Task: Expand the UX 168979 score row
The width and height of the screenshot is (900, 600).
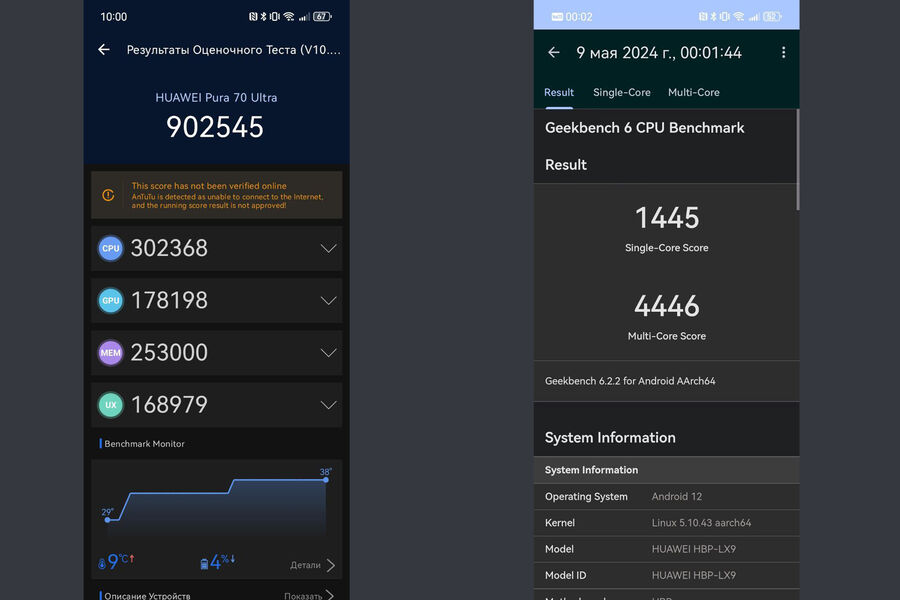Action: 216,405
